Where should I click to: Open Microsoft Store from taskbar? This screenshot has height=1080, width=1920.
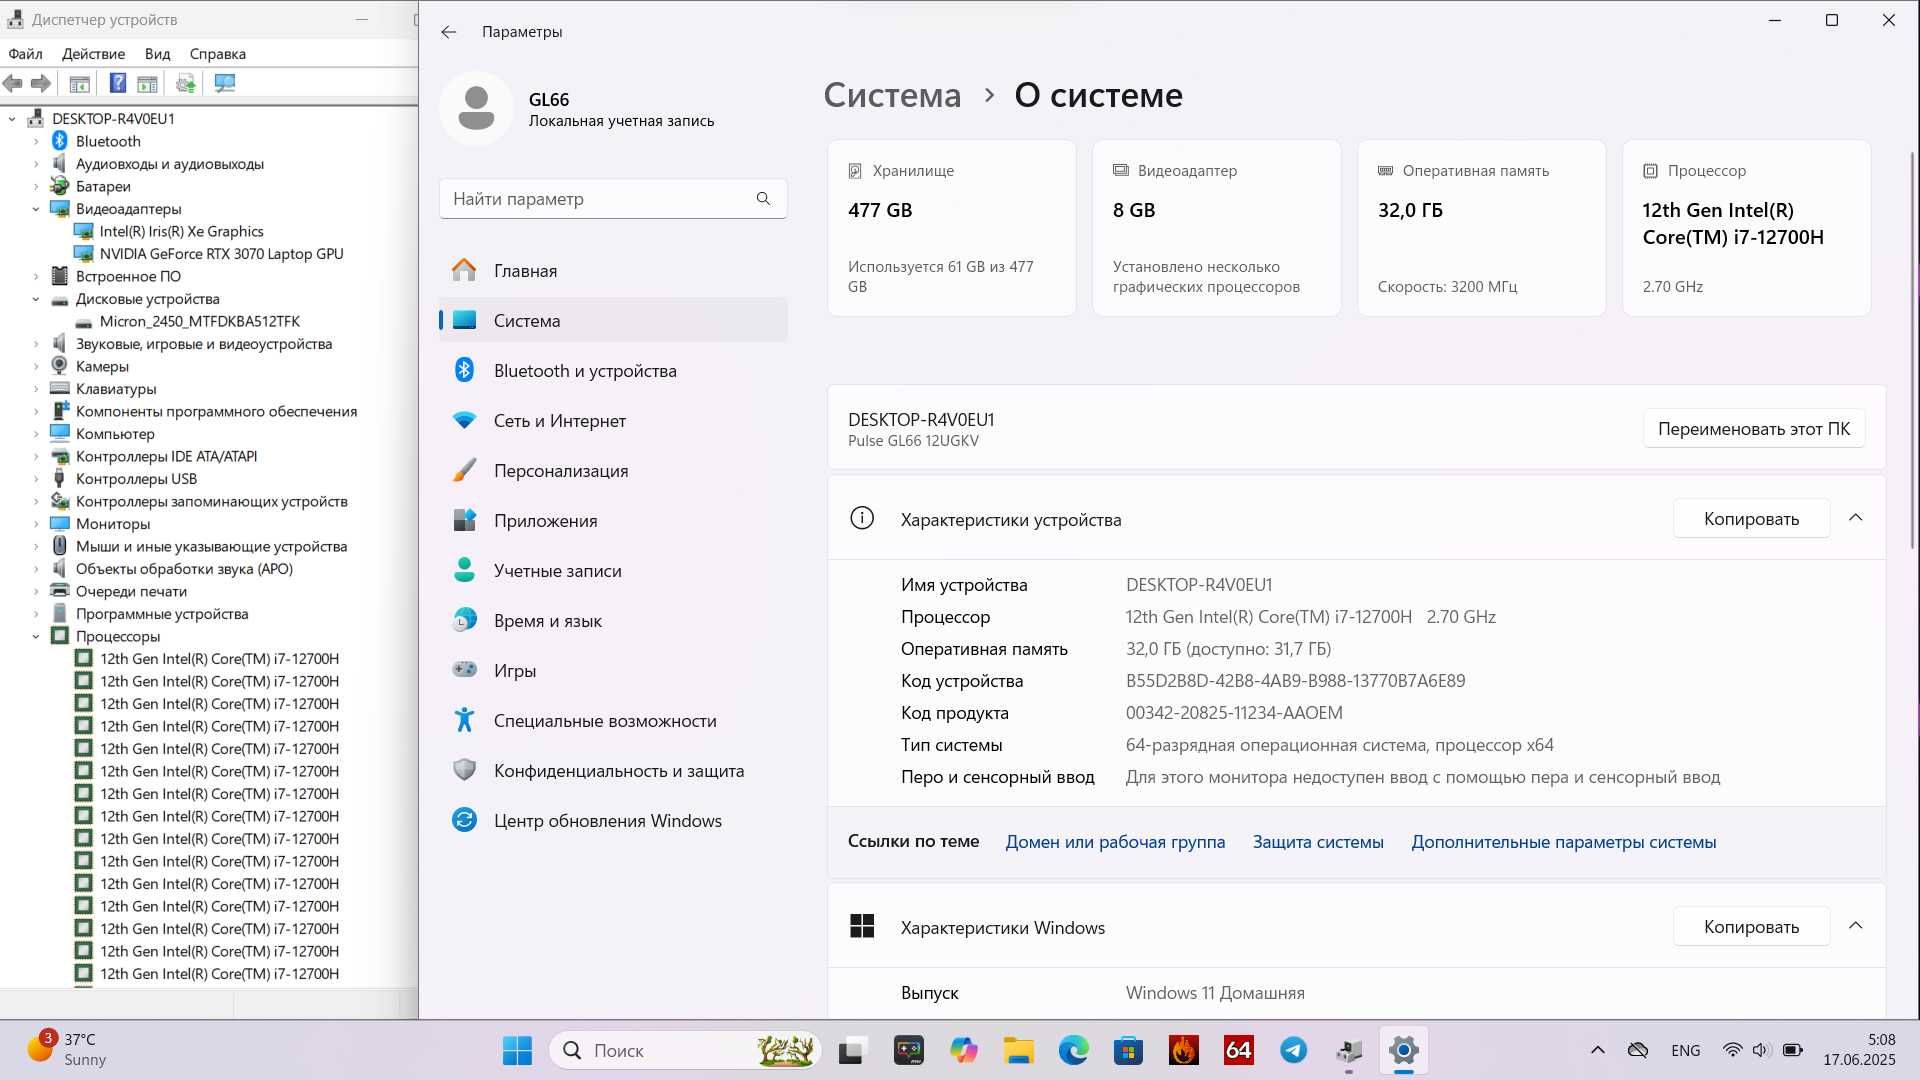(1128, 1050)
